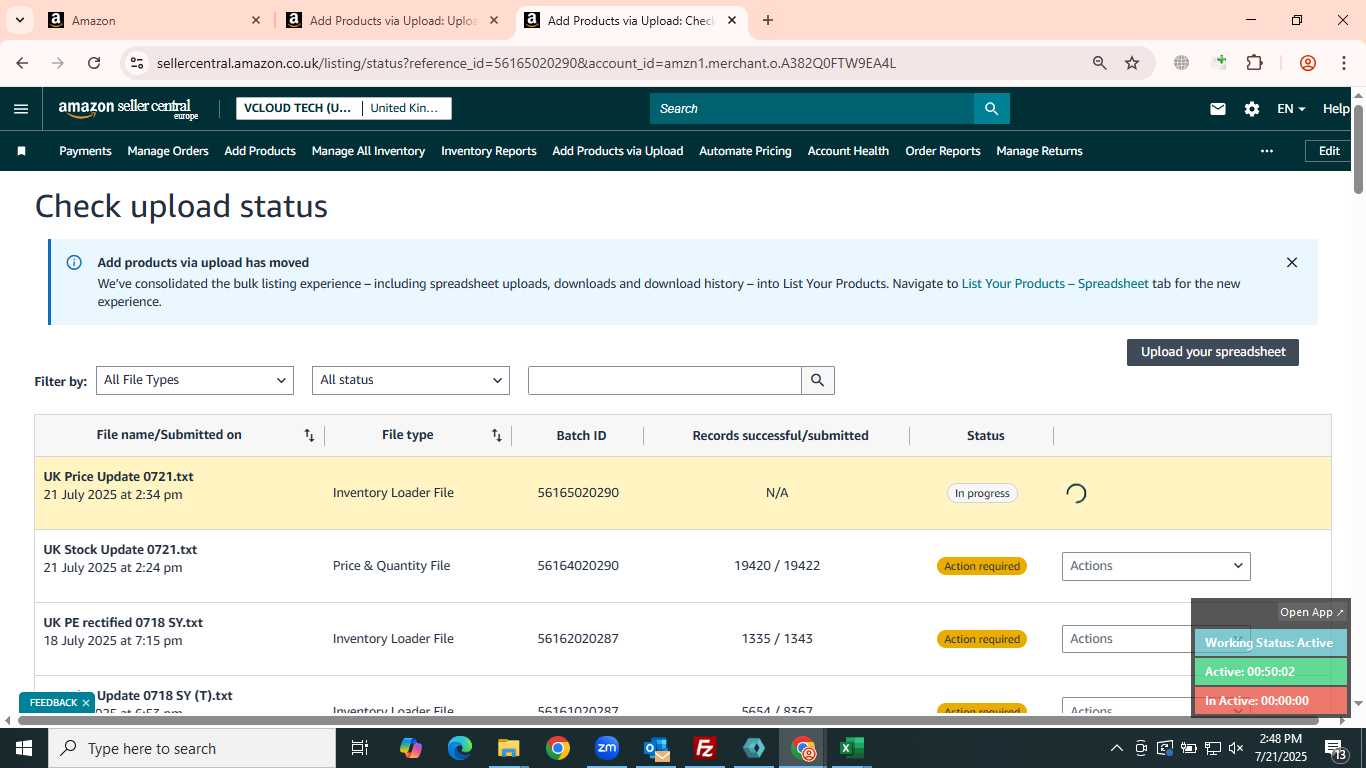Open Microsoft Edge from taskbar

pos(460,748)
